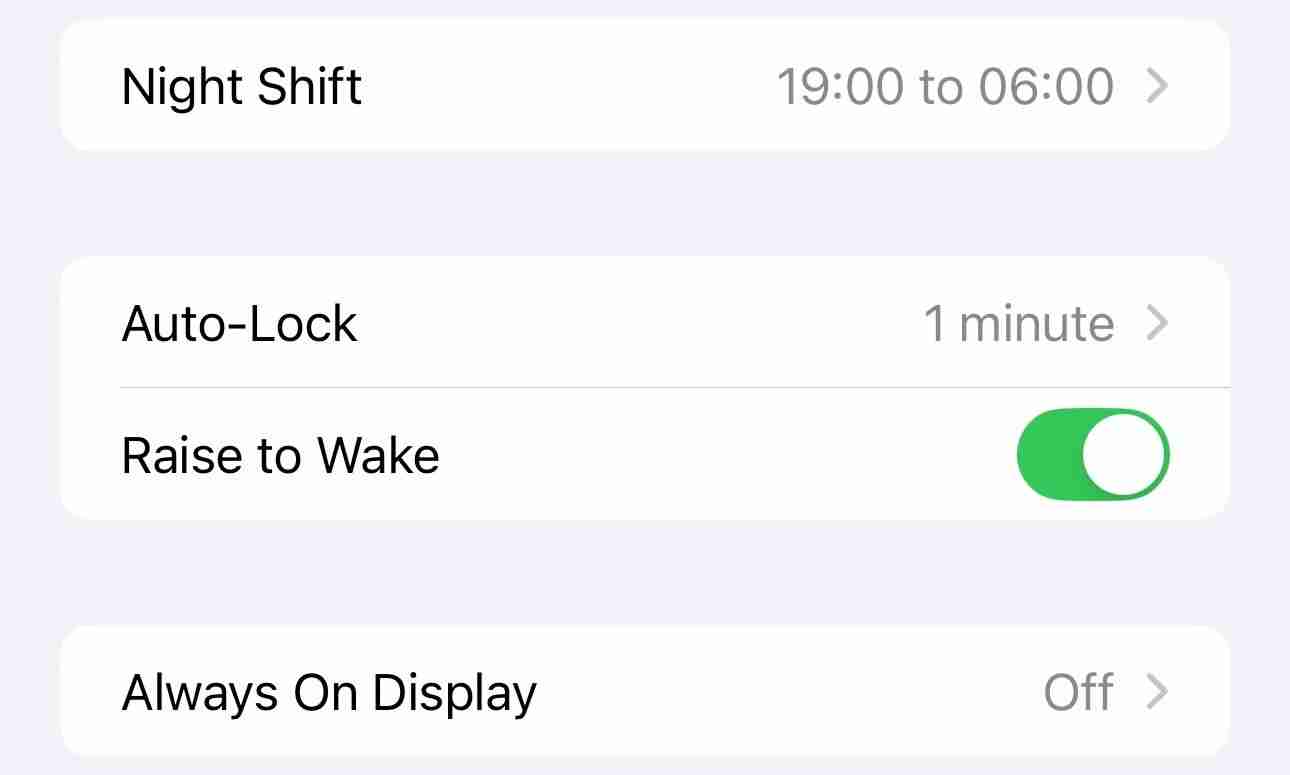Open Always On Display settings
The height and width of the screenshot is (775, 1290).
(x=329, y=692)
